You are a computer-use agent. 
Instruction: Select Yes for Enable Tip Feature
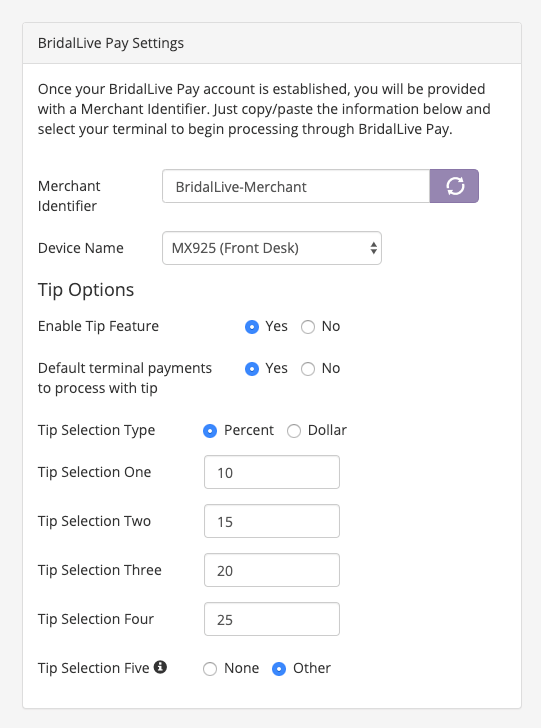pyautogui.click(x=252, y=327)
